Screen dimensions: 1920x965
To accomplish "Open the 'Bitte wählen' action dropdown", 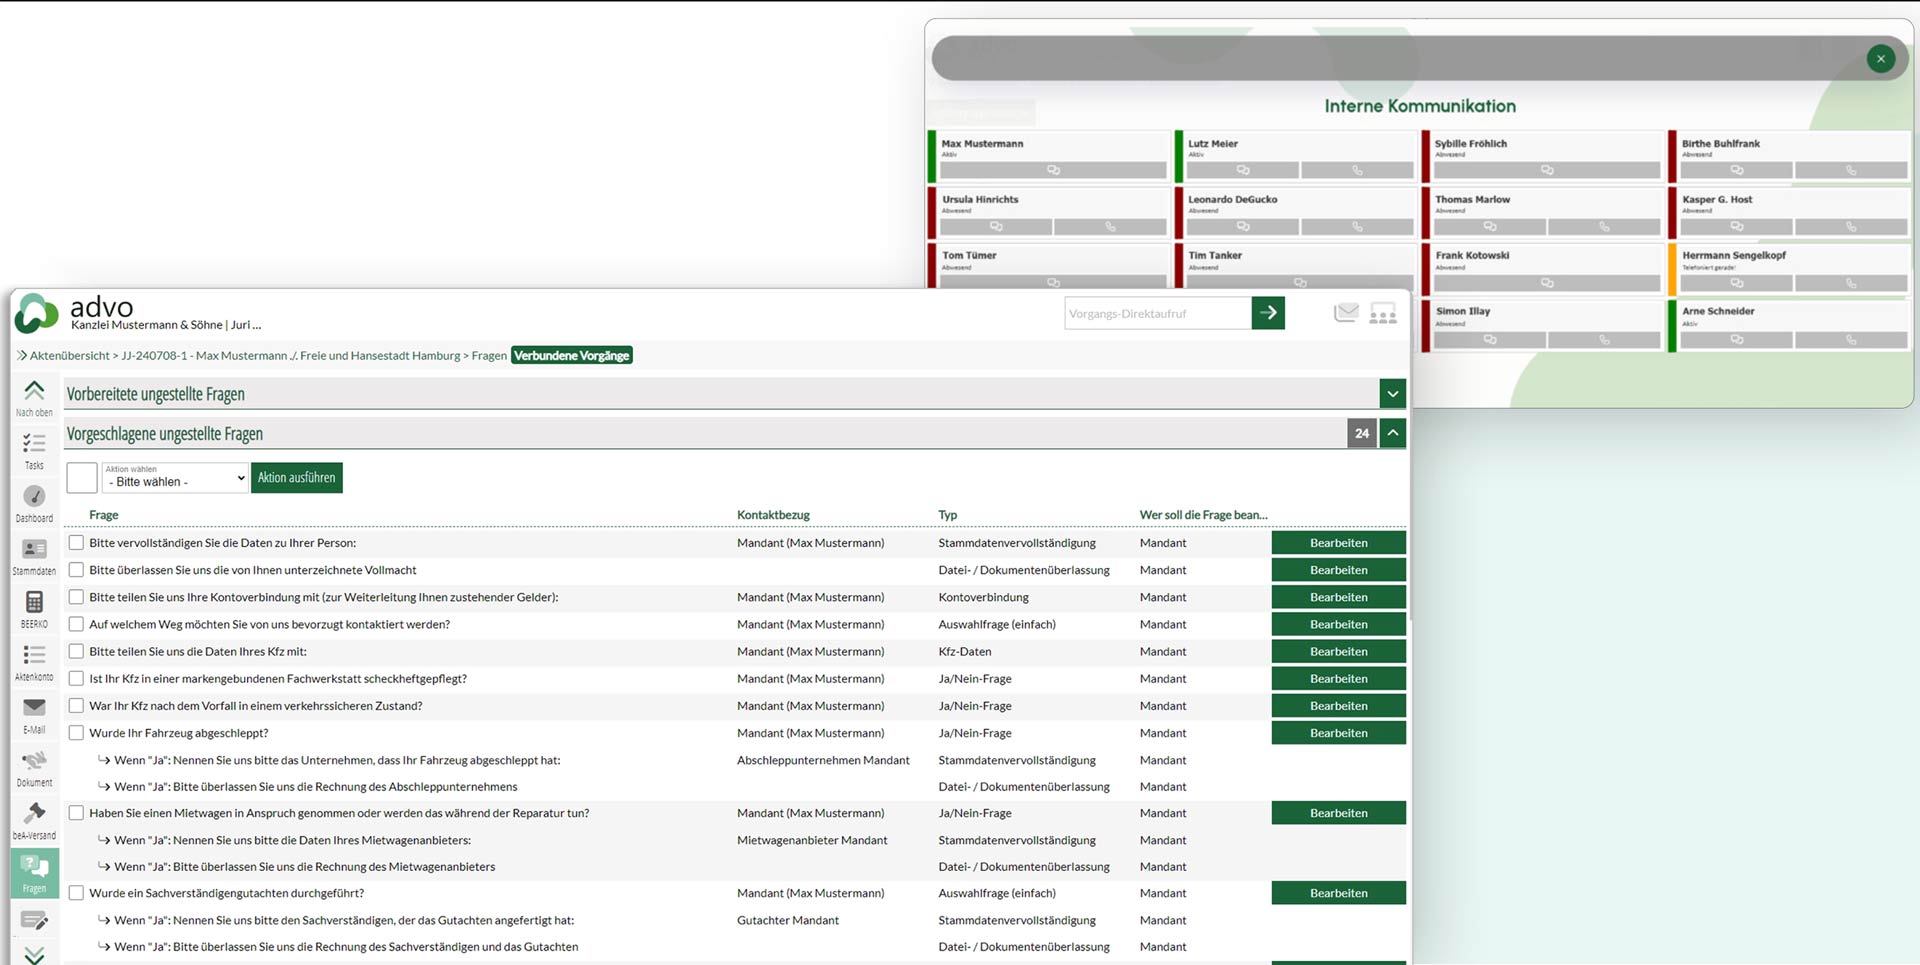I will pos(175,479).
